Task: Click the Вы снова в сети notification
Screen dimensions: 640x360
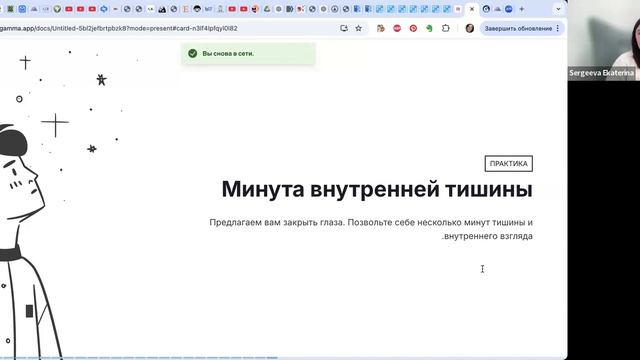Action: tap(248, 53)
